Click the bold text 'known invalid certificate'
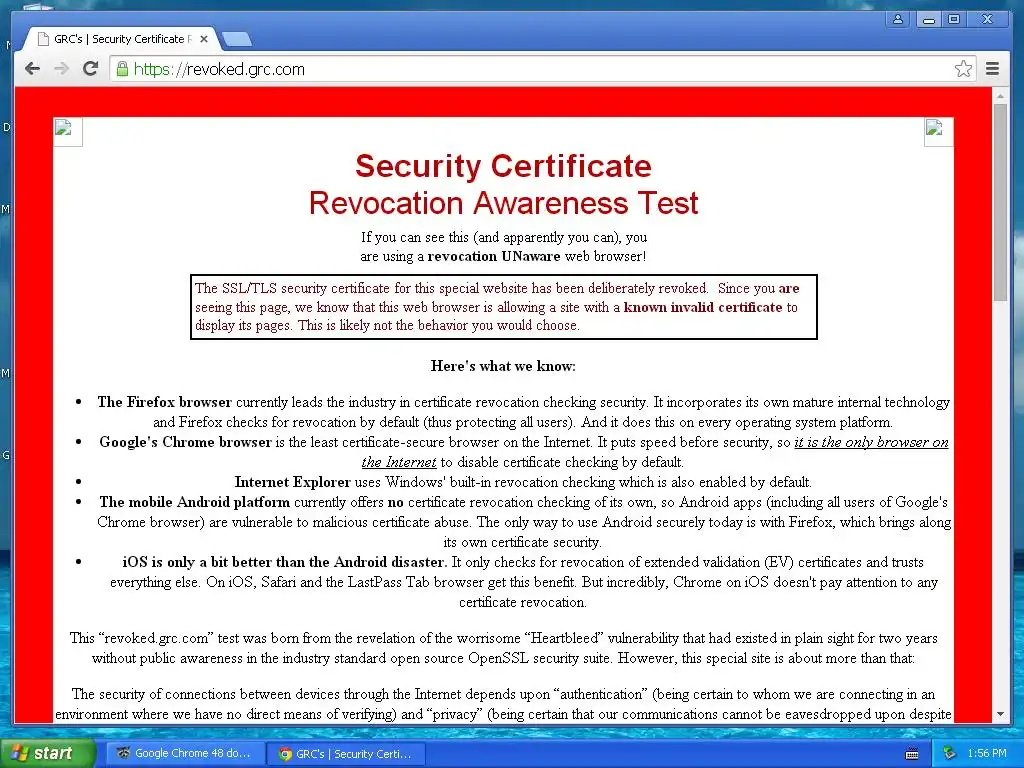Screen dimensions: 1024x768 (703, 307)
